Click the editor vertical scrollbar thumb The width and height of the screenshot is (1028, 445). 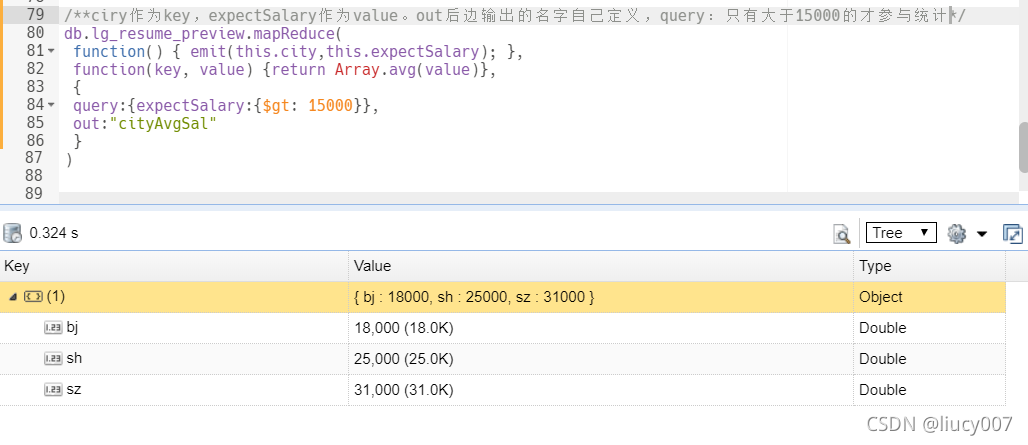point(1023,146)
